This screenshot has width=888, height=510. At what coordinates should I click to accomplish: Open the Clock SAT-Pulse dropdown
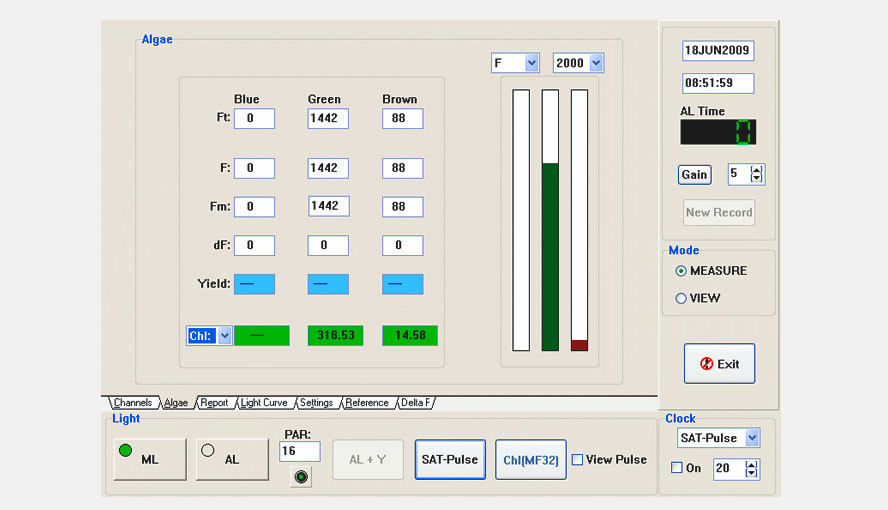pos(752,438)
